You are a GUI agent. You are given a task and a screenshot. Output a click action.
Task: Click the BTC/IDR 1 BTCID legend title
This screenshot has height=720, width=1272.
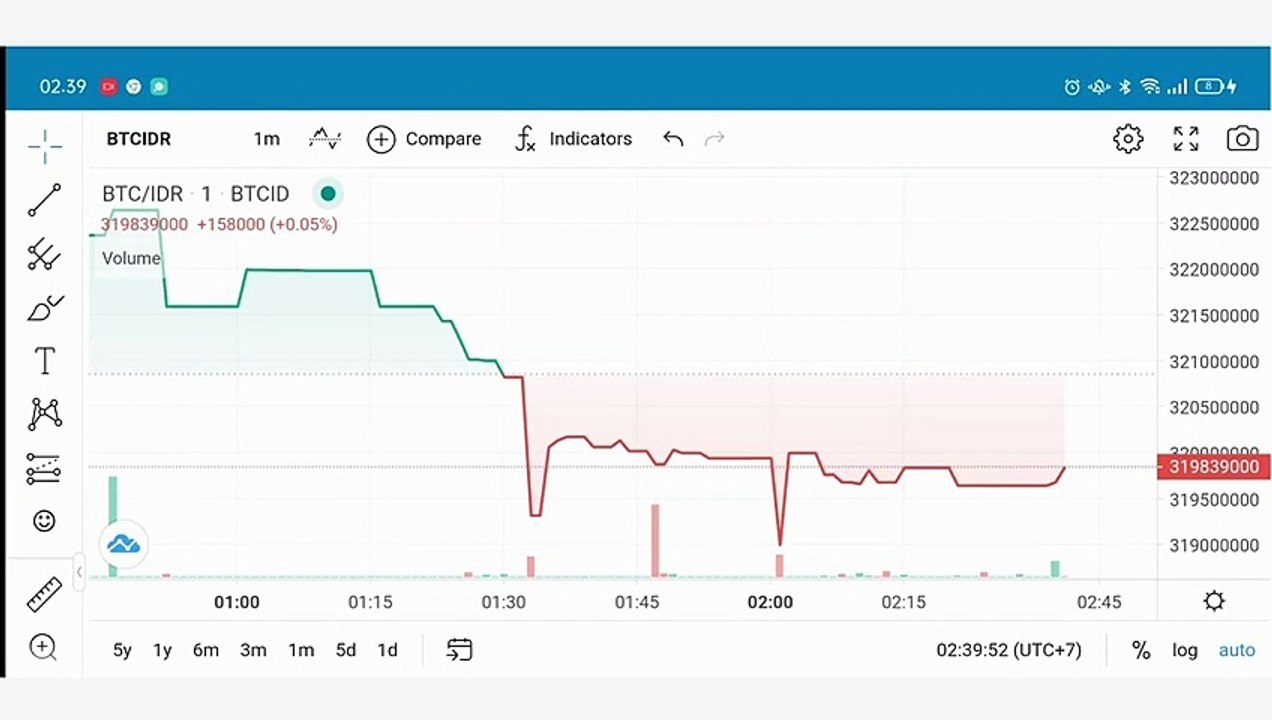pyautogui.click(x=196, y=194)
